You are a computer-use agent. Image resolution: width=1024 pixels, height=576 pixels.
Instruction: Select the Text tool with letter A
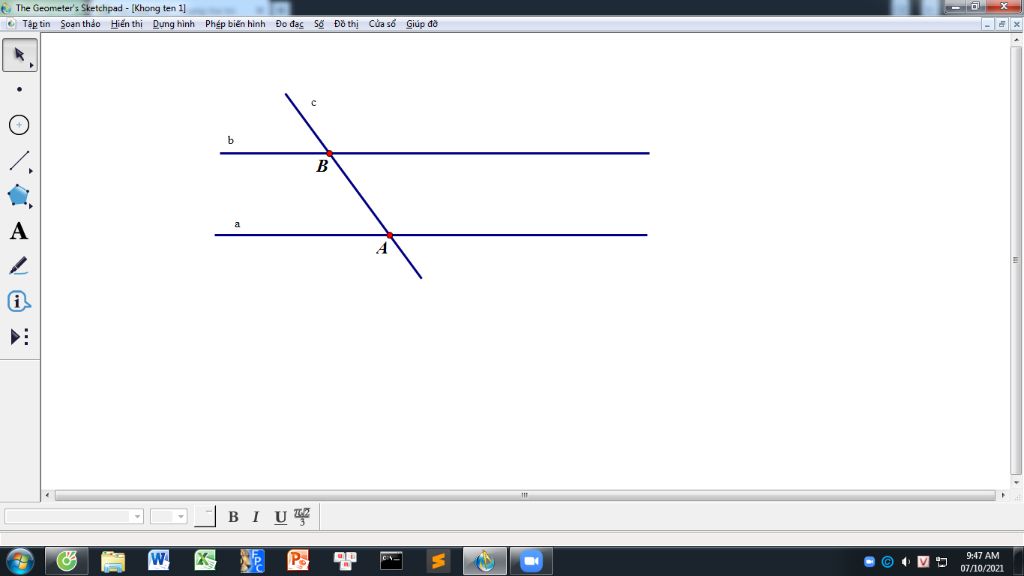(x=20, y=231)
